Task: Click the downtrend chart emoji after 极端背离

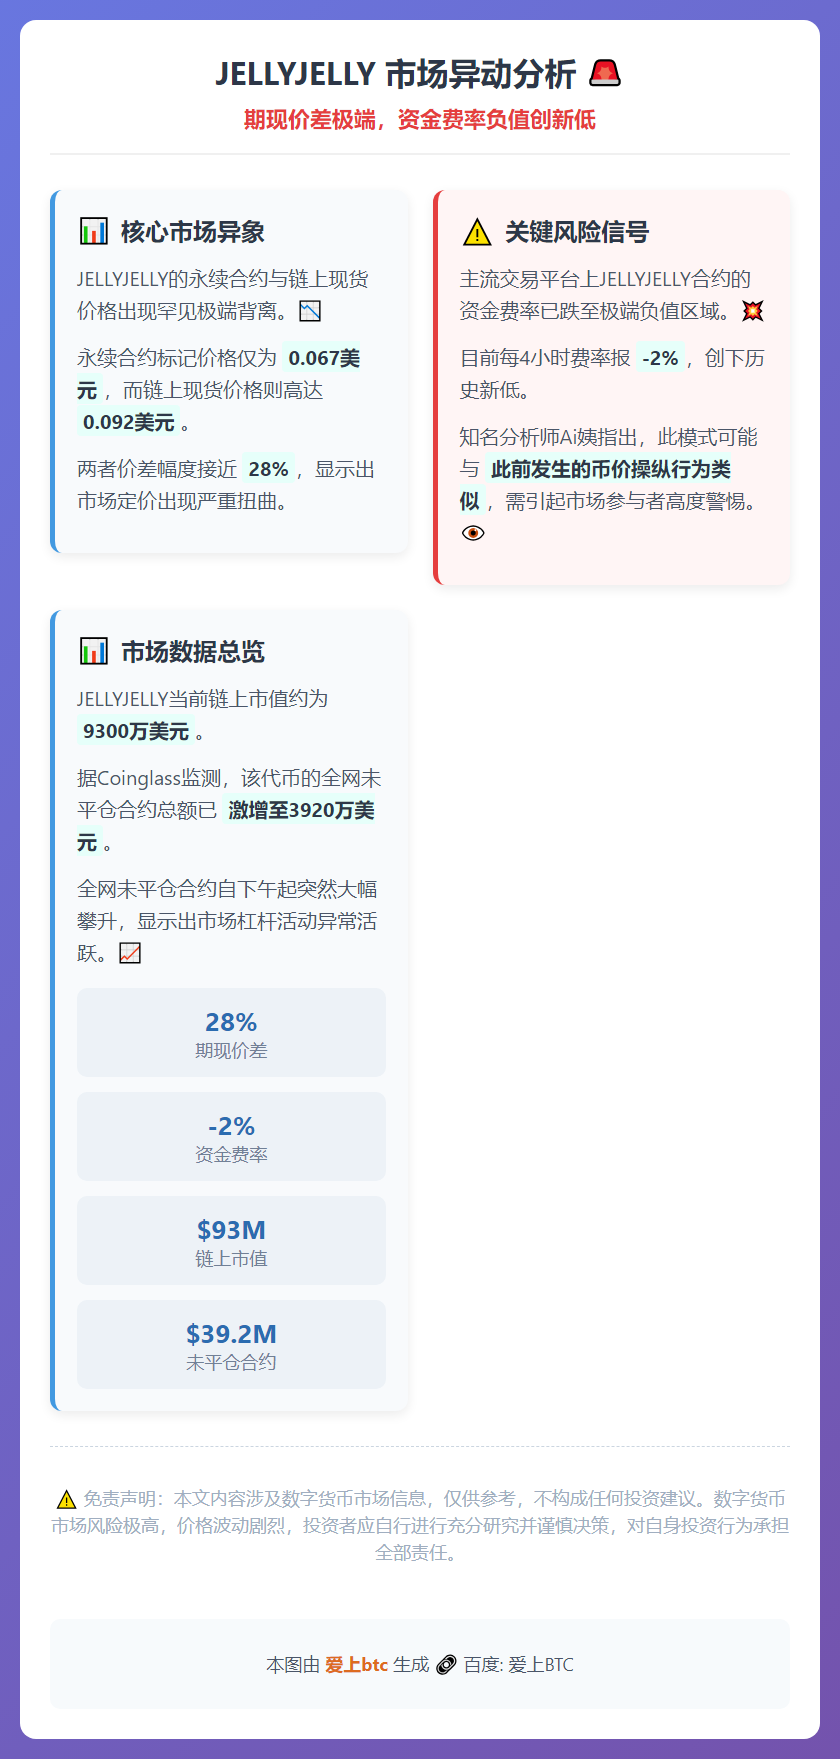Action: click(310, 312)
